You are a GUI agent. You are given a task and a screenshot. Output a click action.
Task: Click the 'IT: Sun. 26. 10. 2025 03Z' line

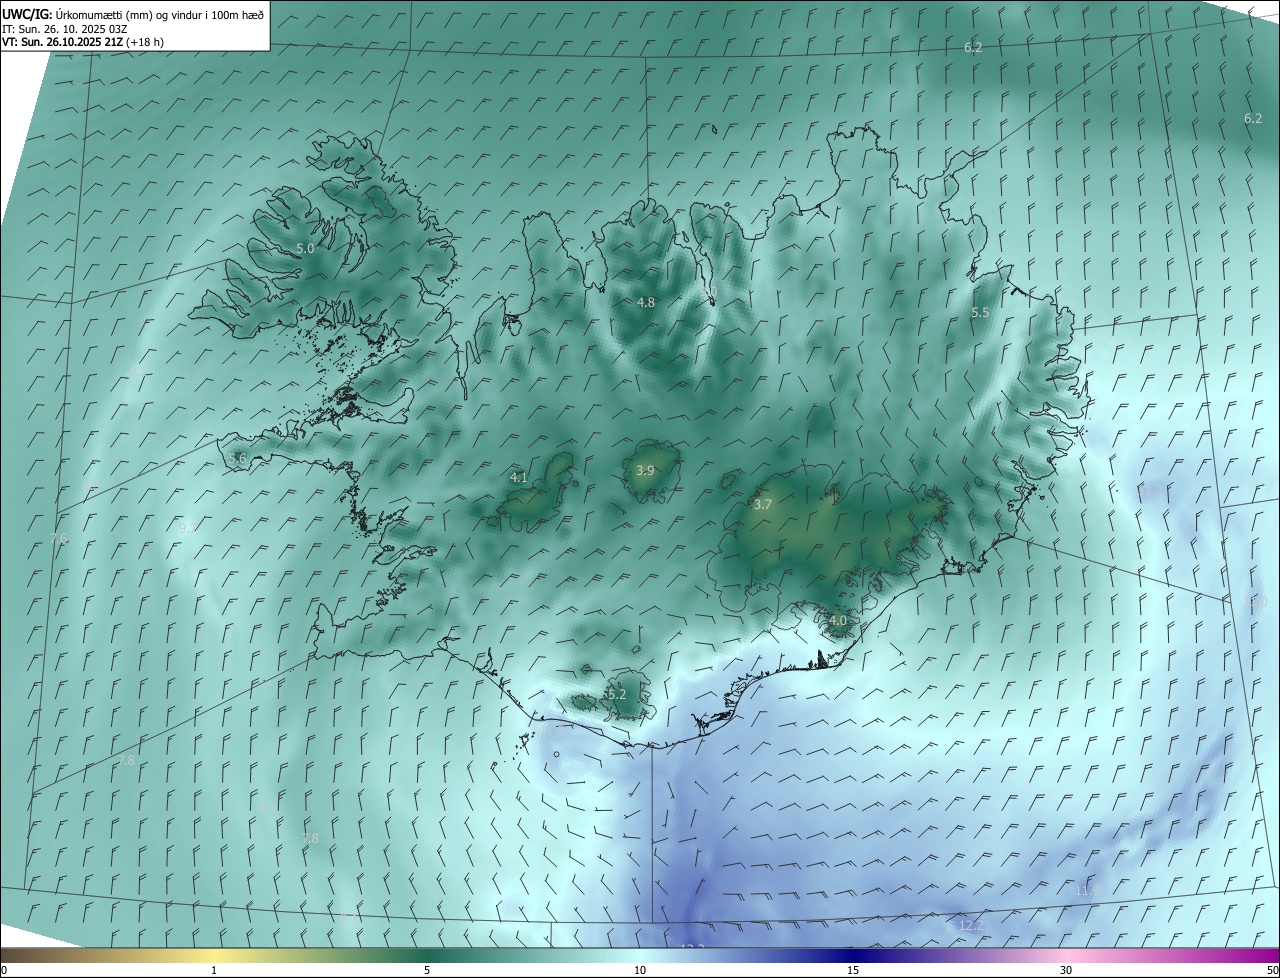[x=64, y=29]
